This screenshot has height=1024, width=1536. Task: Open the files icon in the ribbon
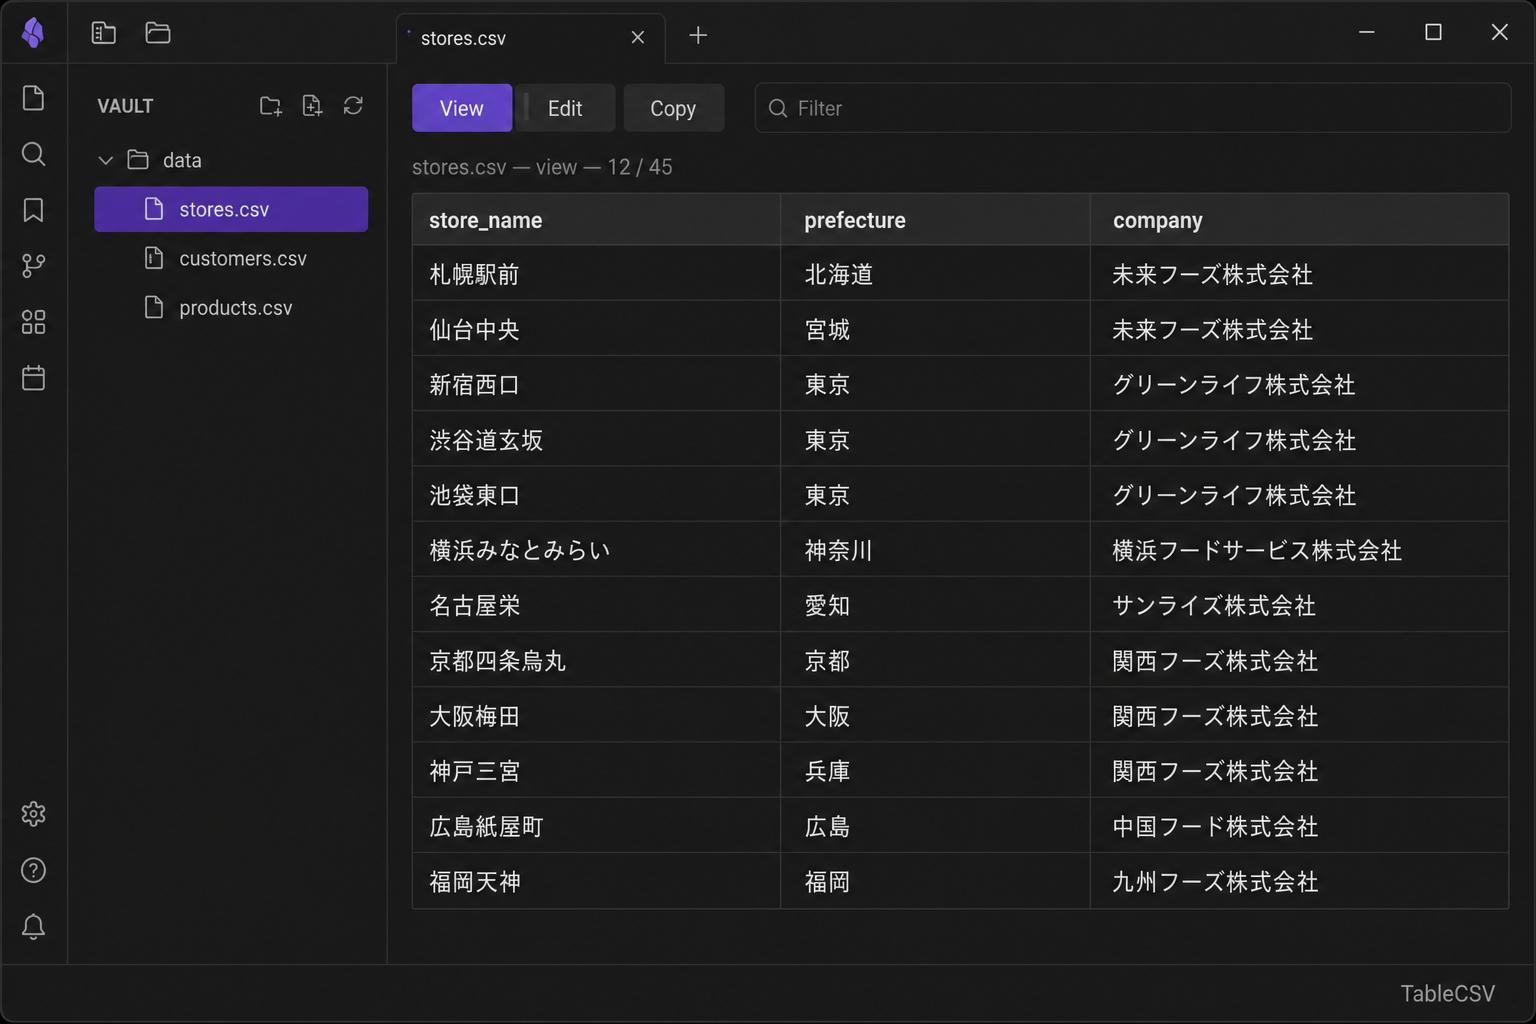(33, 98)
